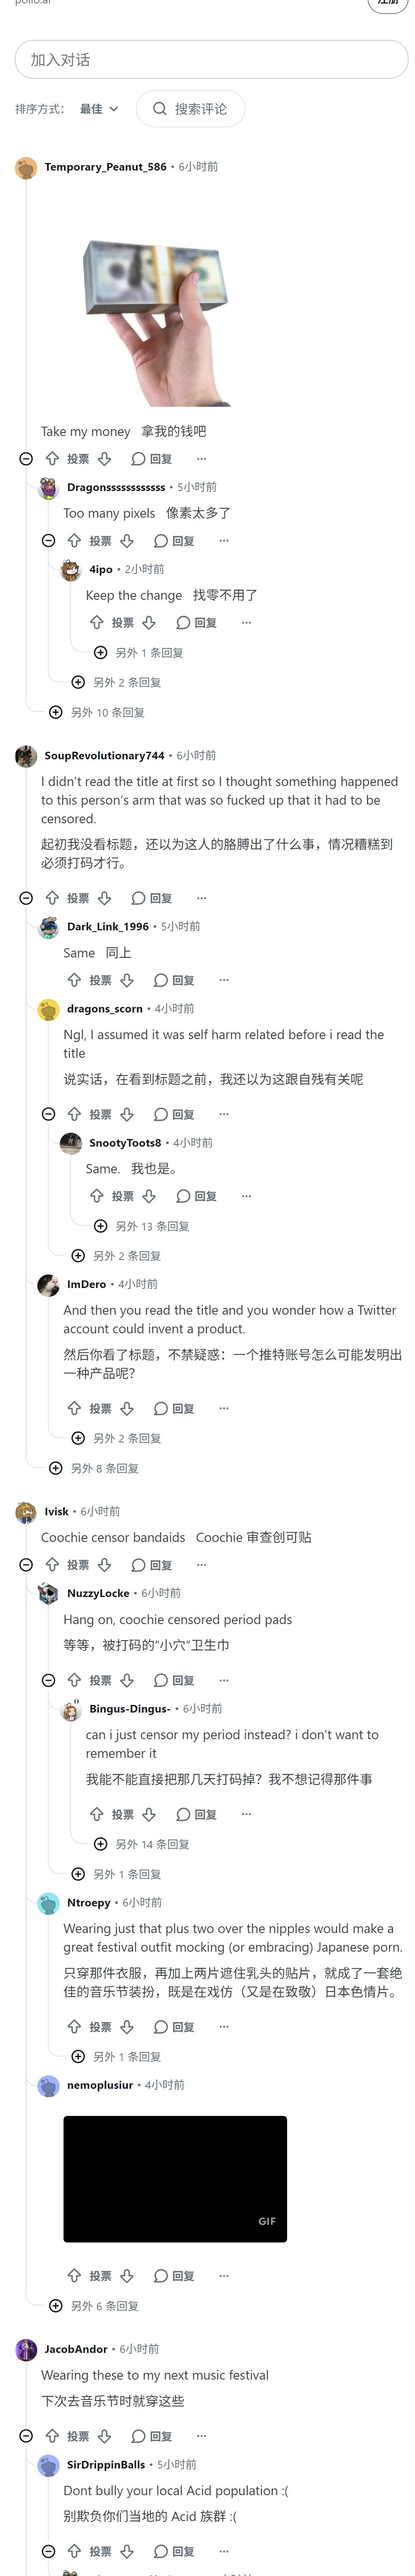Collapse dragons_scorn's reply thread
The image size is (415, 2576).
click(48, 1114)
